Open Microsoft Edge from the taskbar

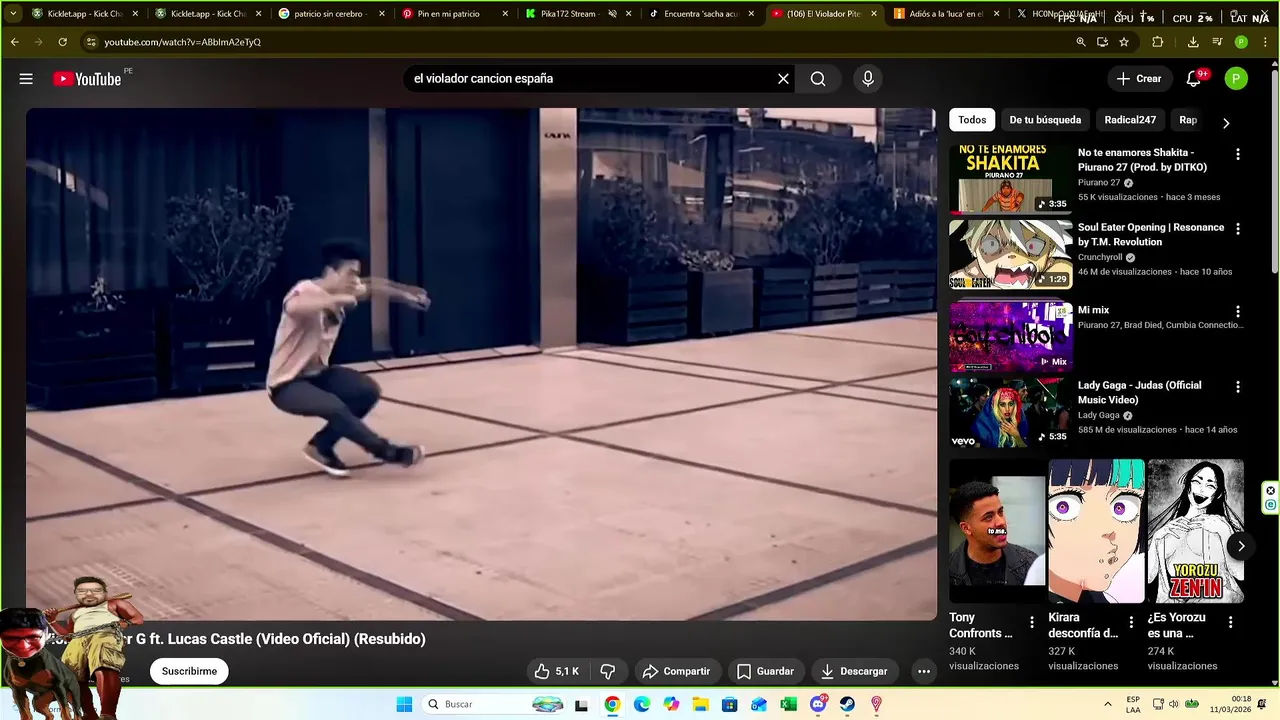pos(641,704)
